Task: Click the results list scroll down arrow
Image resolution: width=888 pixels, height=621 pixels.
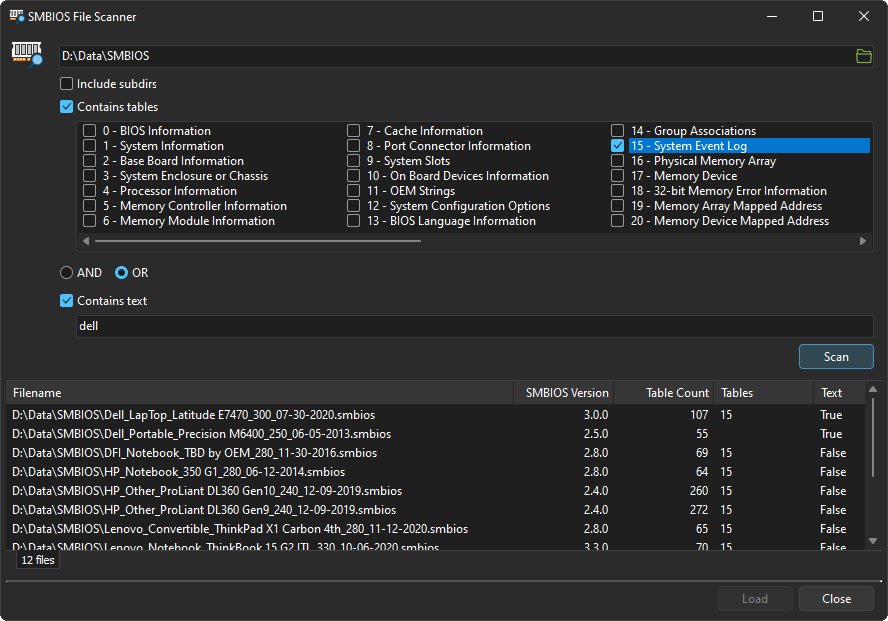Action: [x=873, y=541]
